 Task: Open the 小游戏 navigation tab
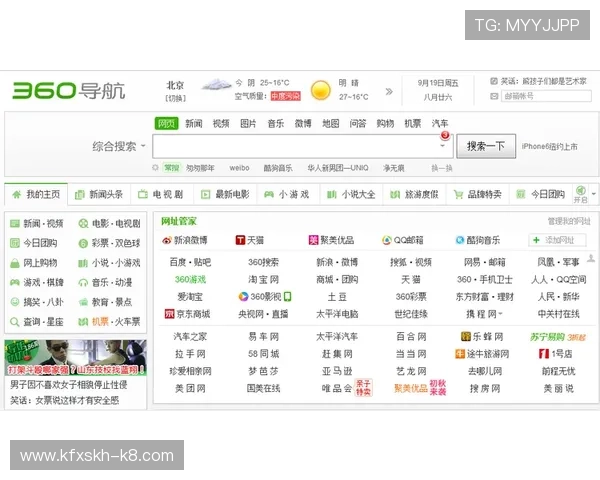coord(287,194)
